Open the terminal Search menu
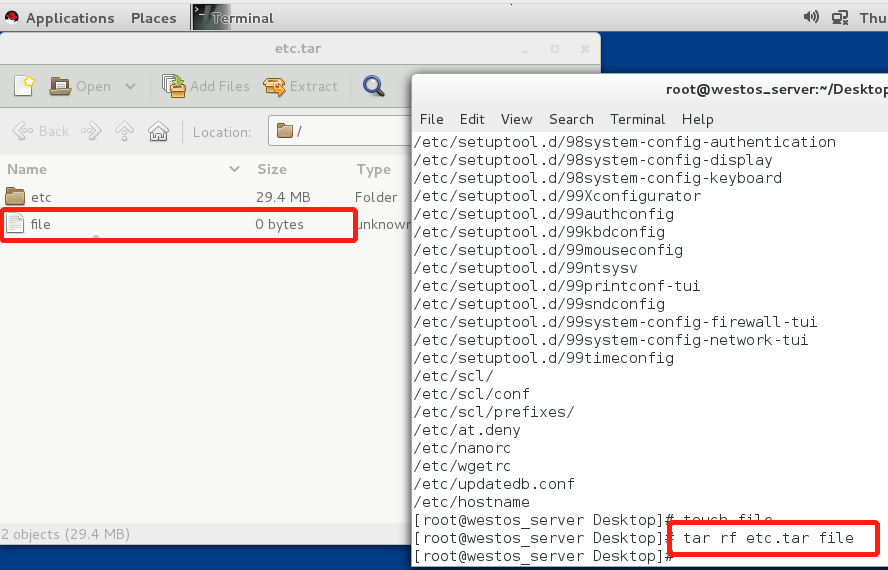Viewport: 888px width, 570px height. click(571, 120)
